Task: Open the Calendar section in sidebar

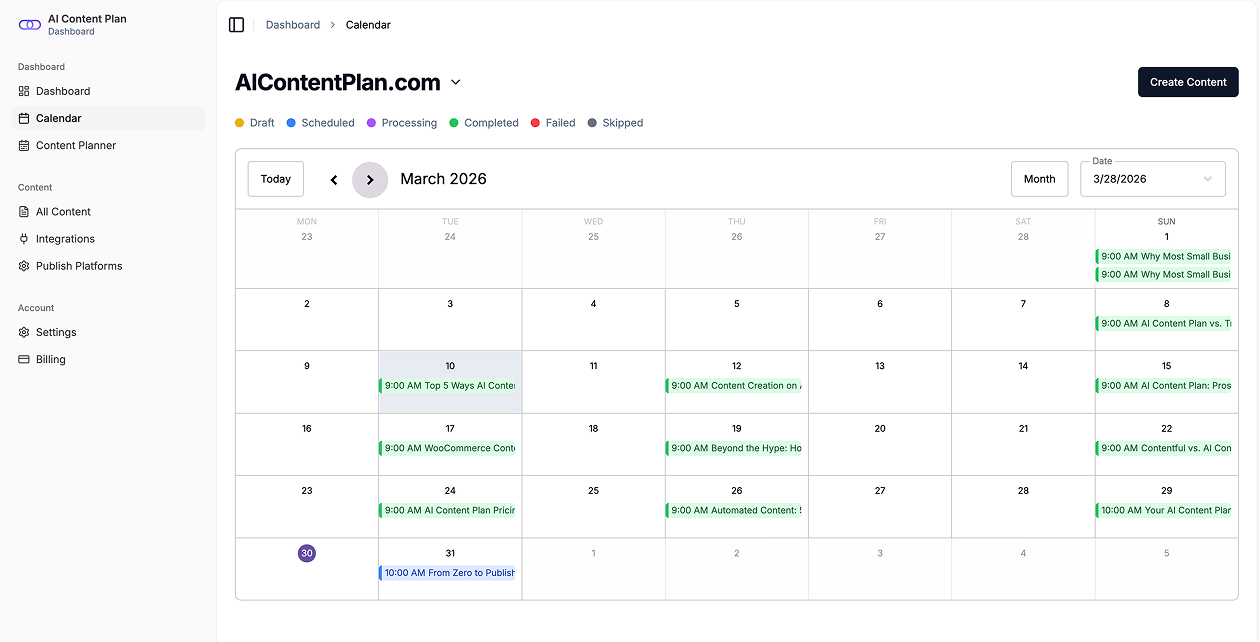Action: [60, 118]
